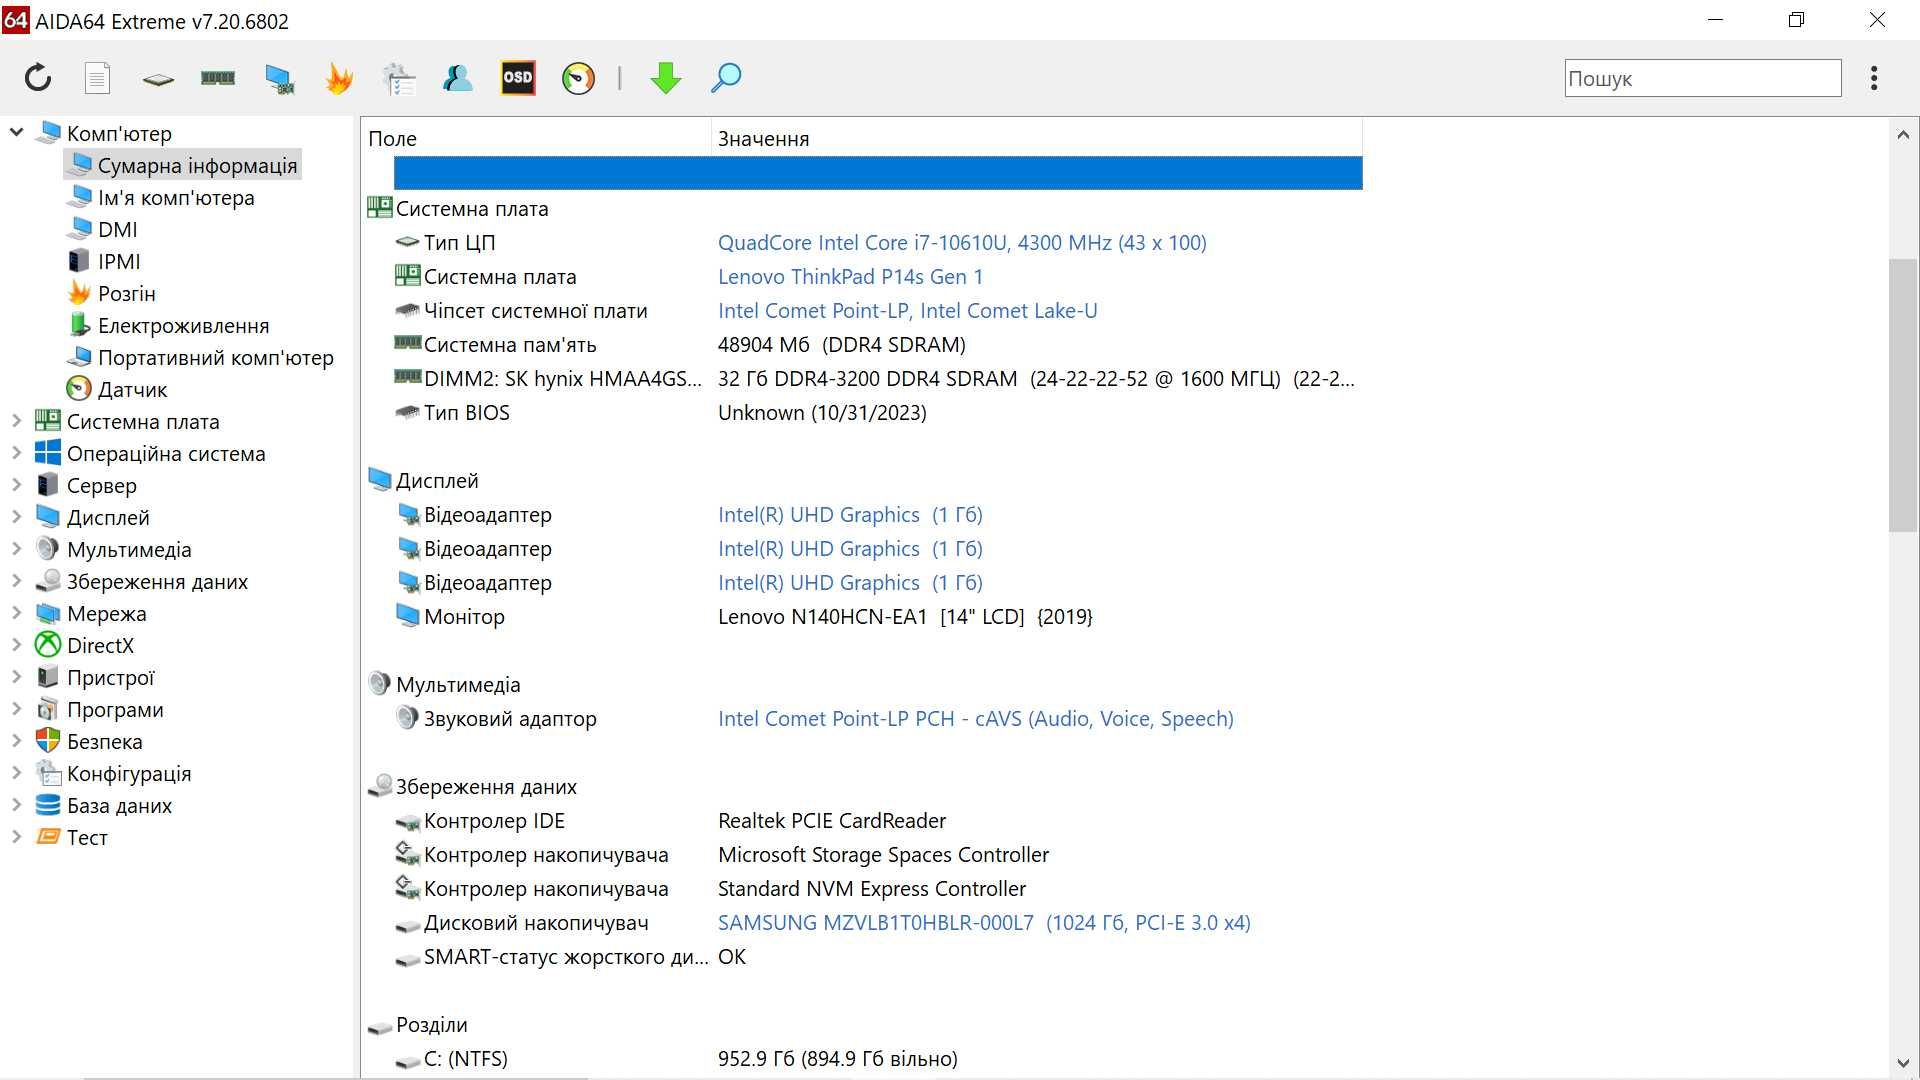The image size is (1920, 1080).
Task: Select Датчик sensor tree item
Action: point(132,390)
